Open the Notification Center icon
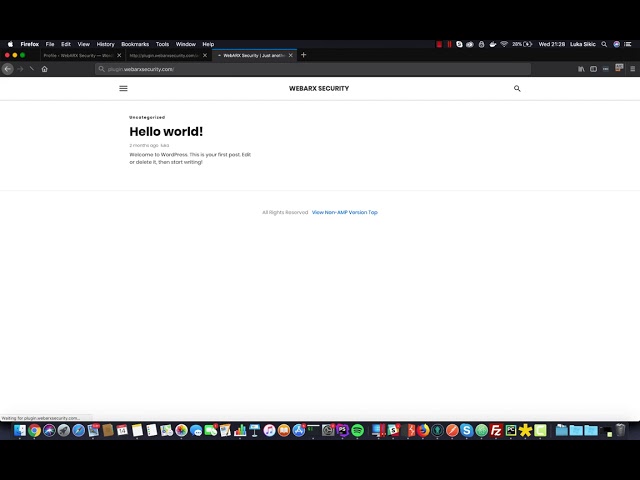The height and width of the screenshot is (480, 640). coord(628,44)
